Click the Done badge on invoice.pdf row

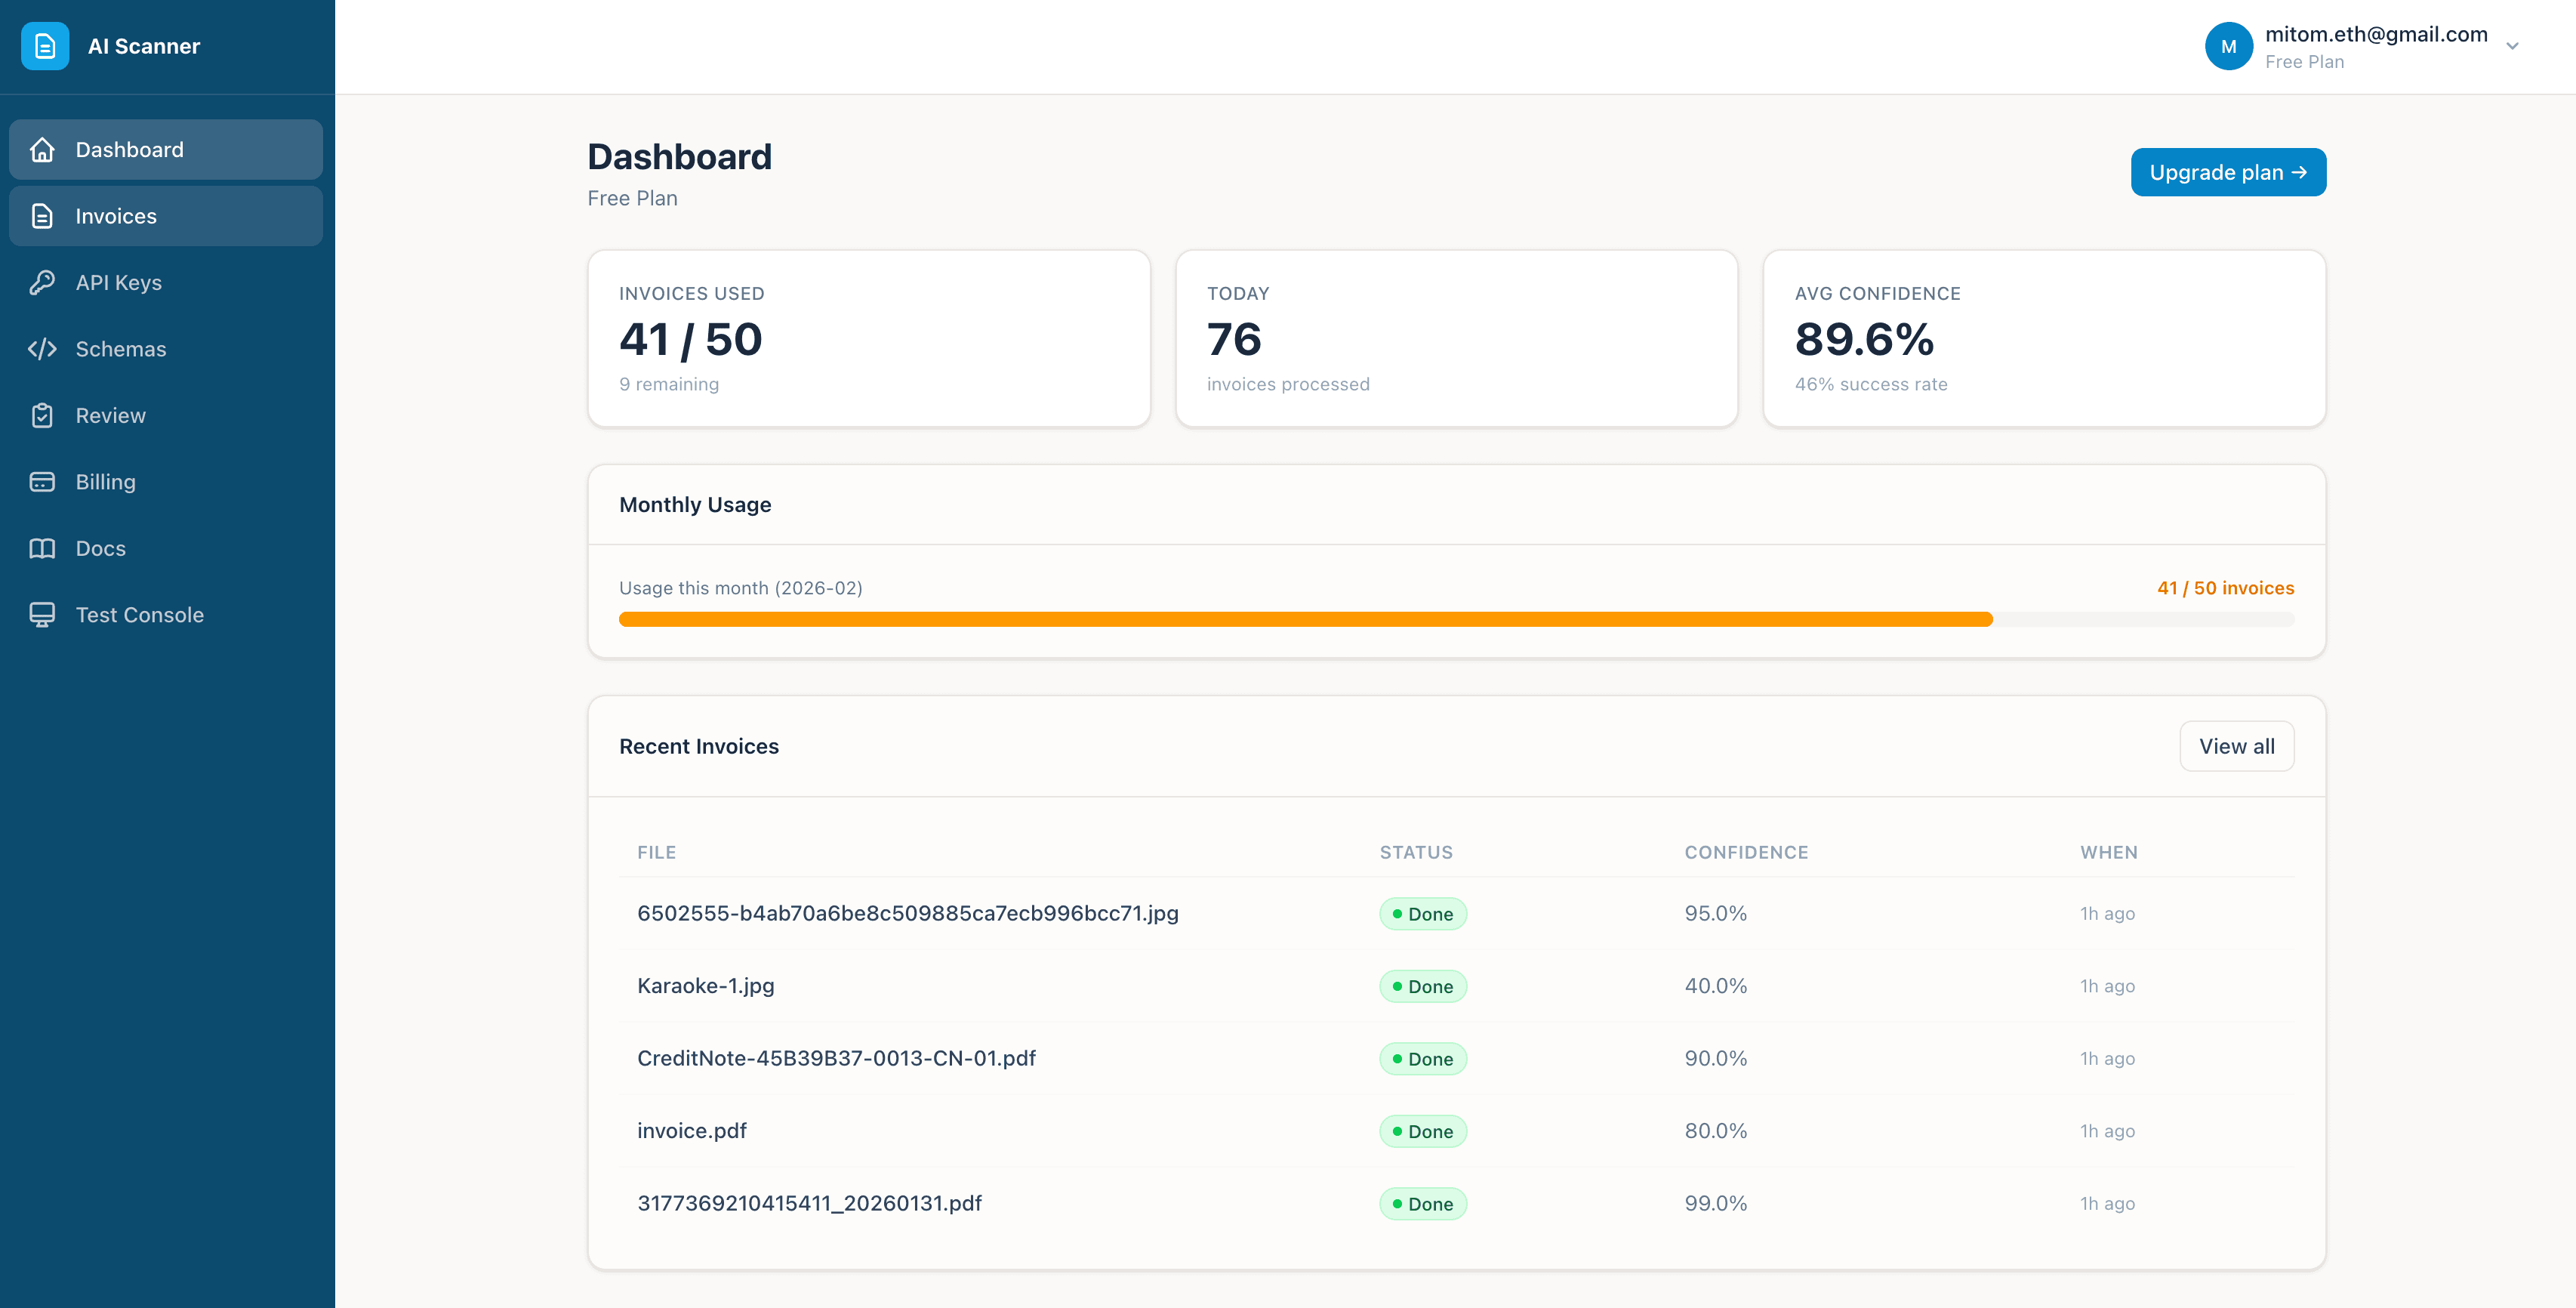coord(1423,1131)
